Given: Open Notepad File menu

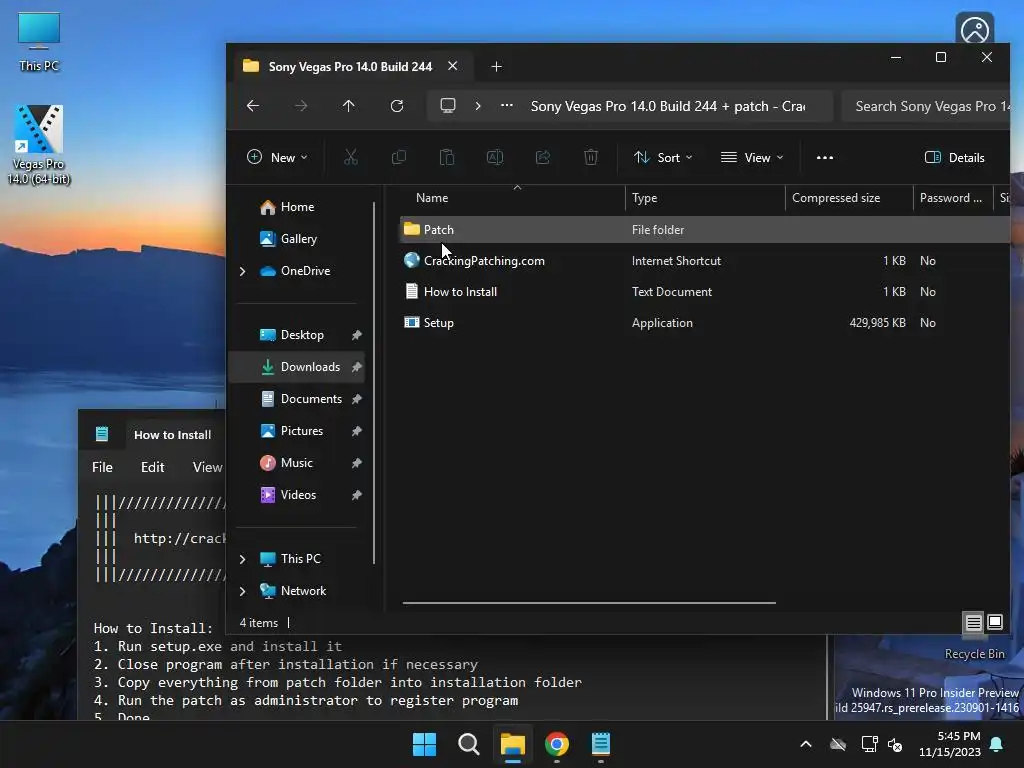Looking at the screenshot, I should (x=103, y=467).
